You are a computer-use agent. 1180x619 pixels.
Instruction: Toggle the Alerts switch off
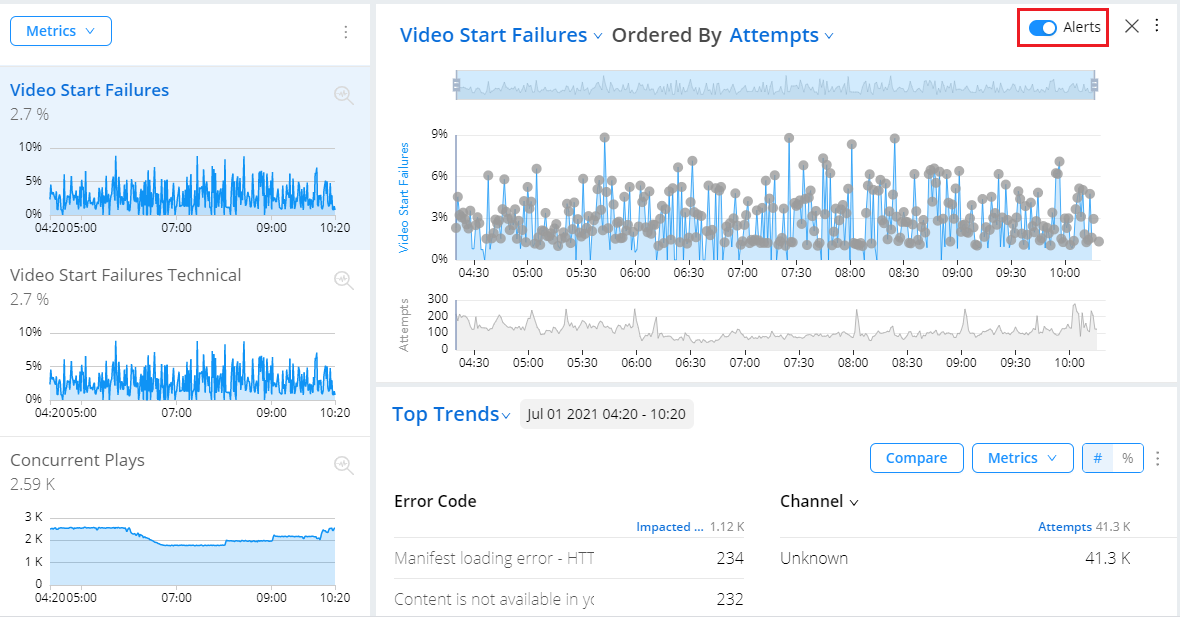pos(1043,27)
